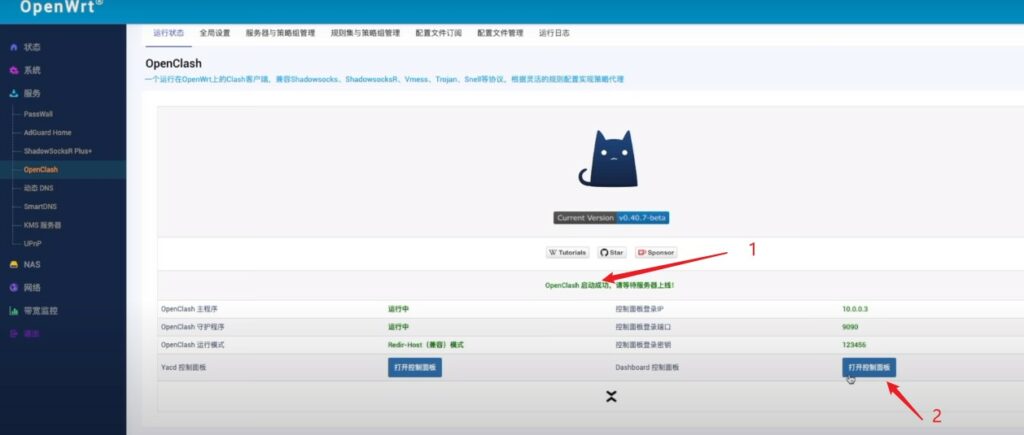
Task: Collapse the status panel with double-chevron icon
Action: (x=611, y=396)
